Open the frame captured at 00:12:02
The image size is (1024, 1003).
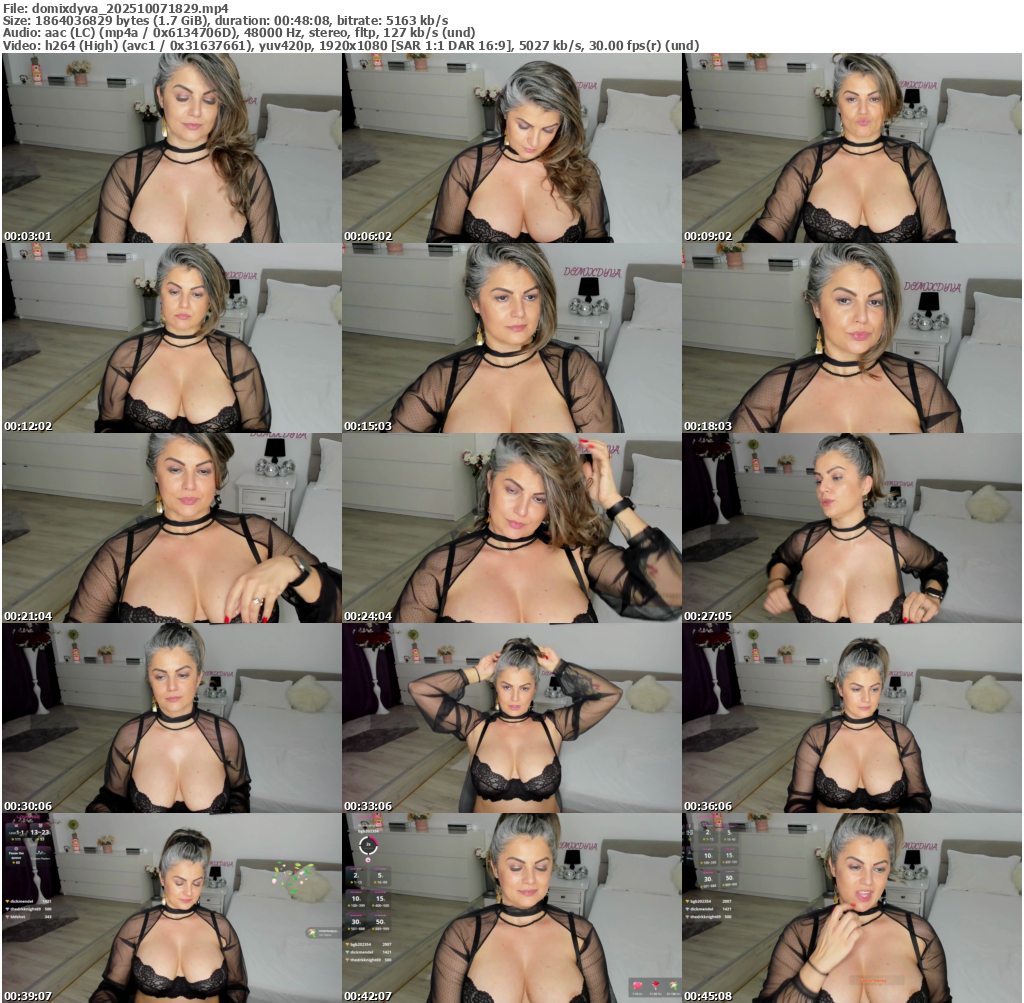(x=172, y=338)
